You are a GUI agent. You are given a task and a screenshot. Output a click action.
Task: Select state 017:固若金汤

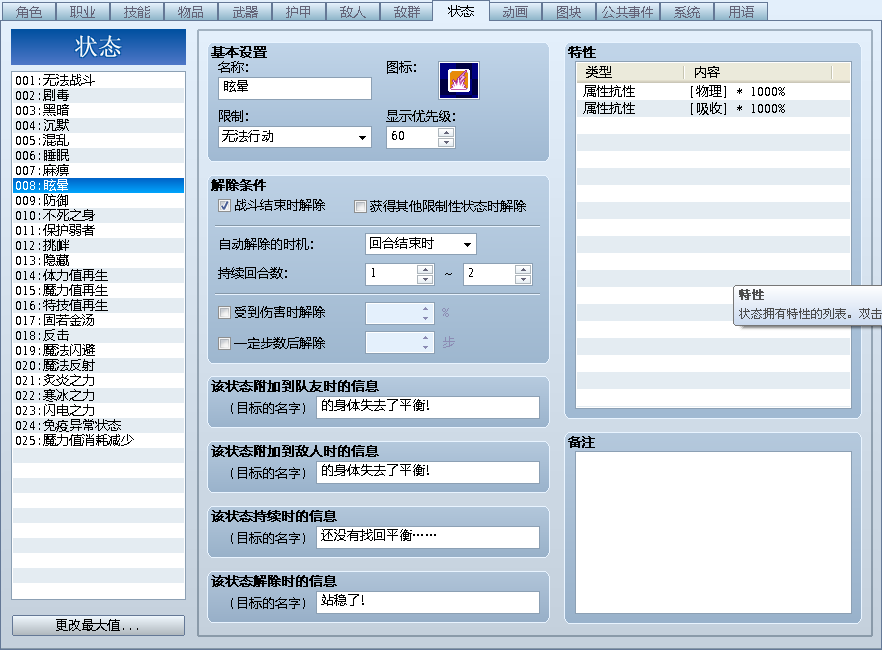98,321
